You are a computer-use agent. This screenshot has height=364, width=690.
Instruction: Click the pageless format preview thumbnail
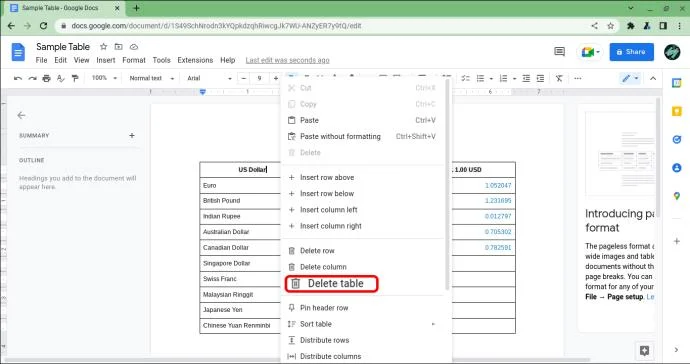pyautogui.click(x=620, y=154)
